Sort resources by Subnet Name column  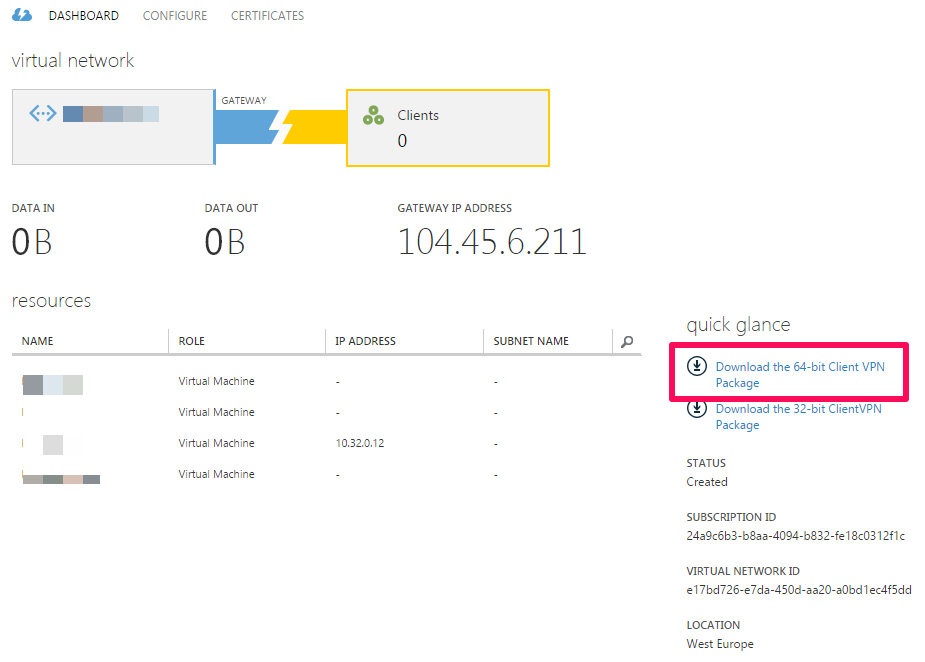[x=531, y=341]
